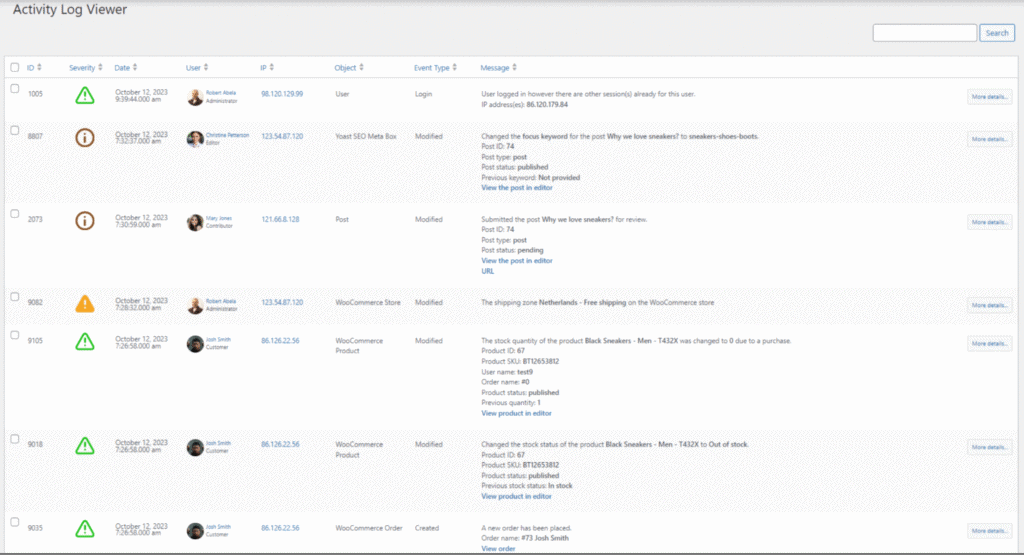Open IP address 98.120.129.99 link
The image size is (1024, 555).
pos(282,93)
